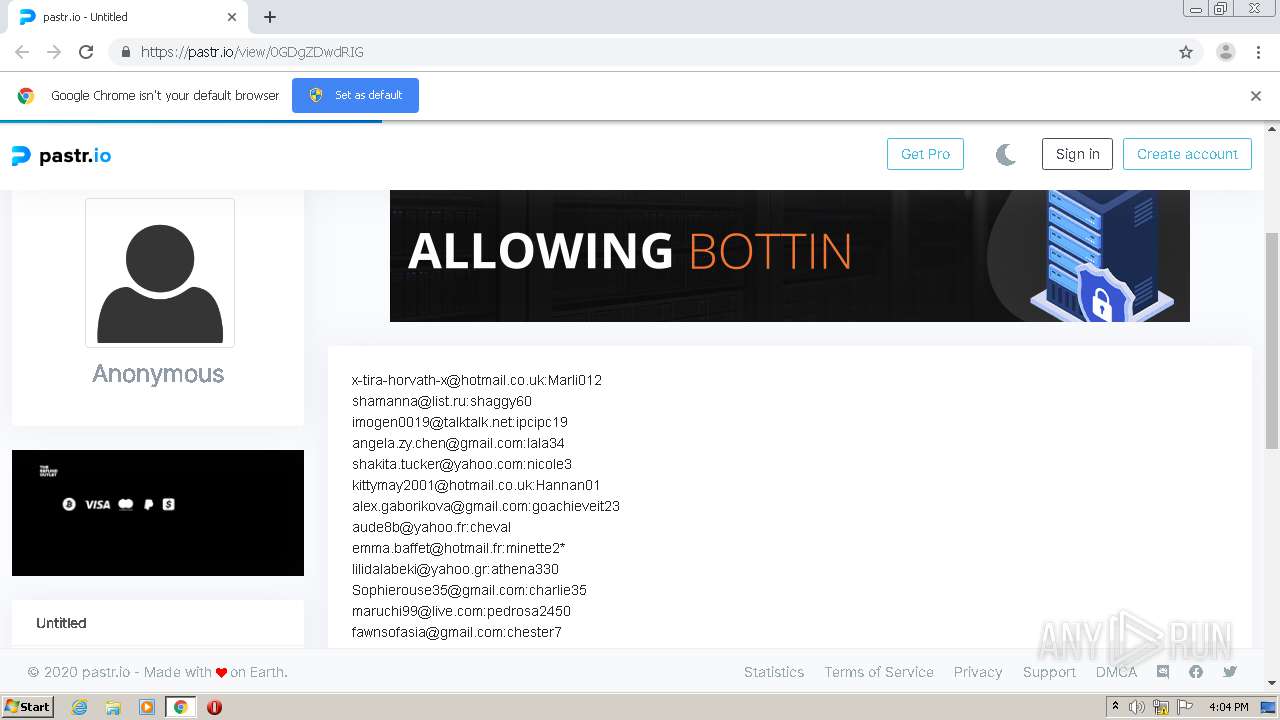Open the black sidebar payment ad
Image resolution: width=1280 pixels, height=720 pixels.
coord(158,513)
